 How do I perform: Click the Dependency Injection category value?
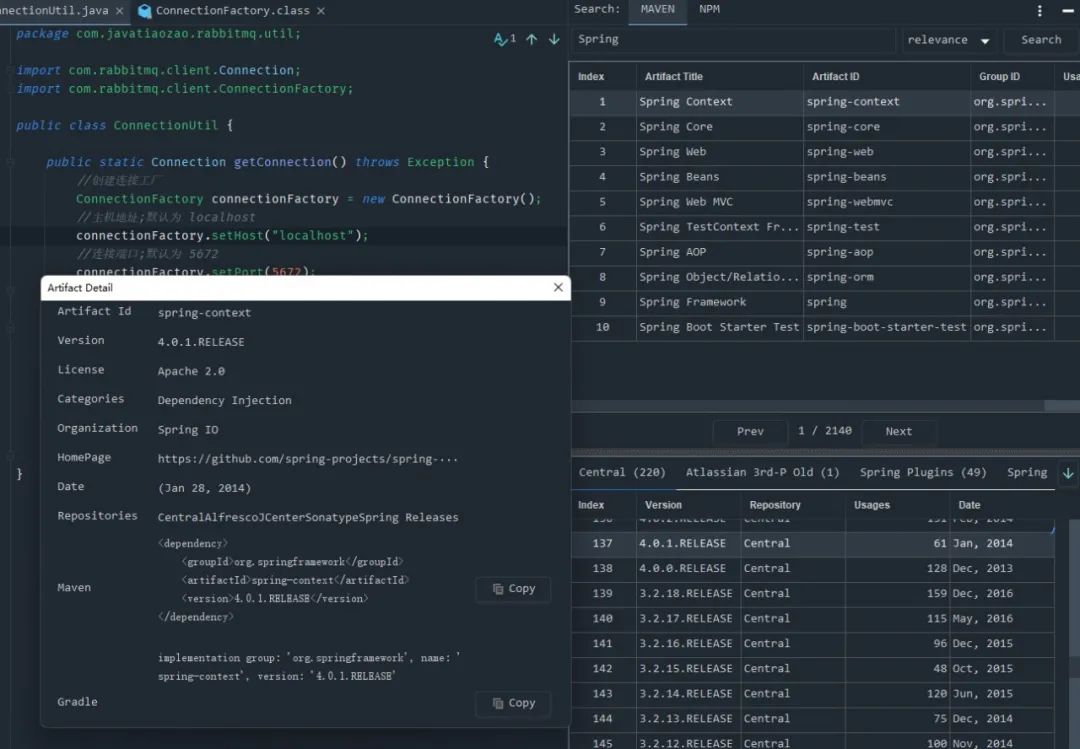point(224,400)
